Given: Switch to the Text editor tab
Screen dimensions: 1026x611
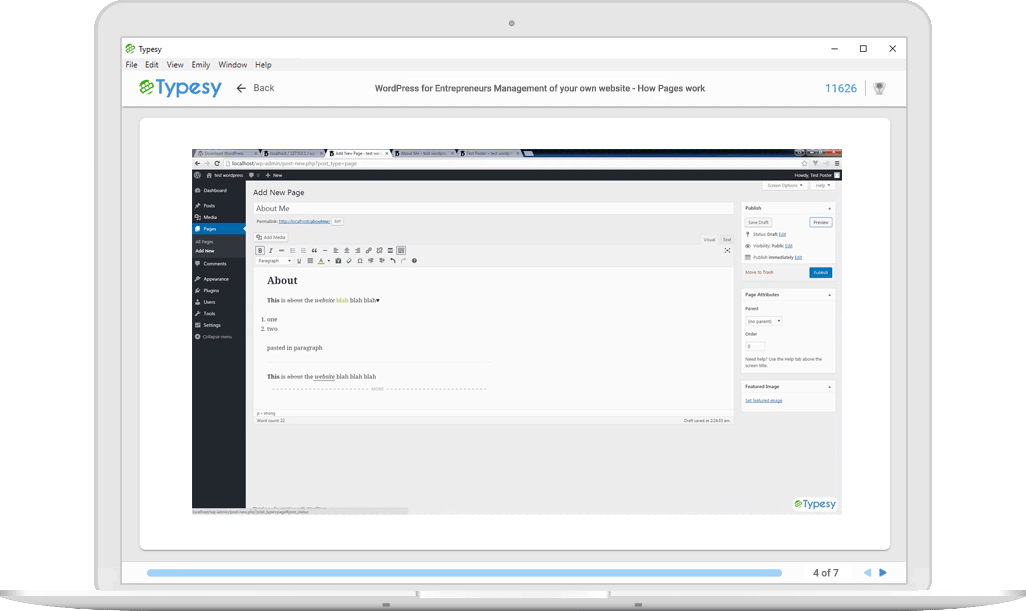Looking at the screenshot, I should [726, 239].
